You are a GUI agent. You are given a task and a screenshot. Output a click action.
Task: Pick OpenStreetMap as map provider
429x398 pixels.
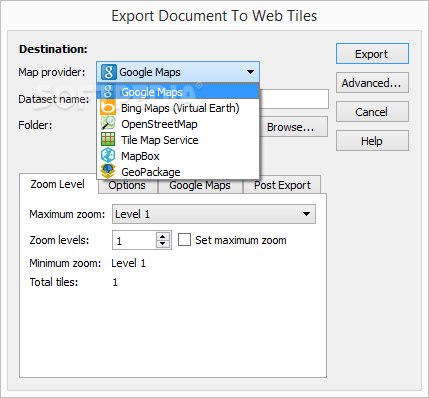[178, 124]
